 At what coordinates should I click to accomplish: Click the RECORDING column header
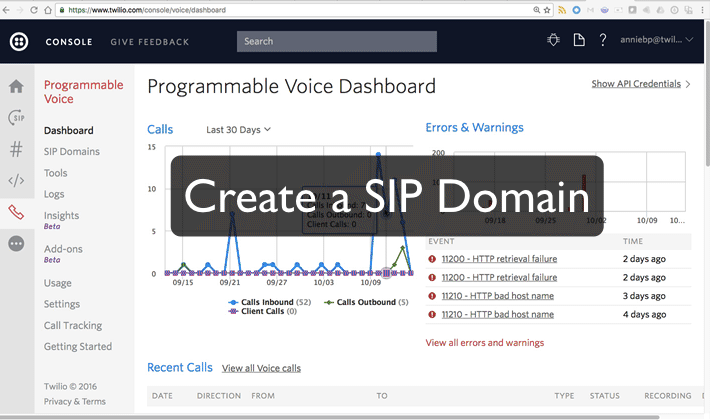click(667, 396)
